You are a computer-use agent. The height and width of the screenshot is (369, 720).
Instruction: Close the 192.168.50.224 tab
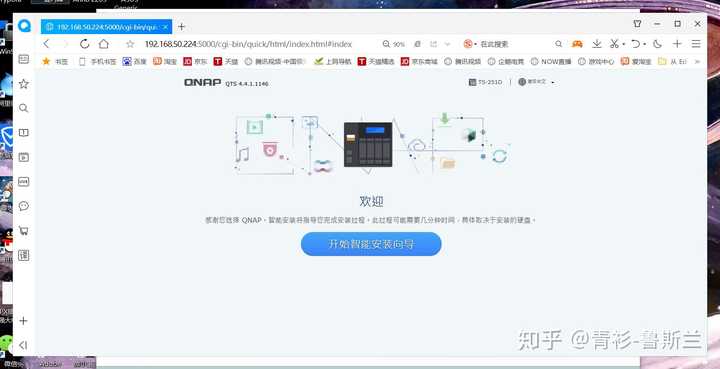click(x=165, y=27)
